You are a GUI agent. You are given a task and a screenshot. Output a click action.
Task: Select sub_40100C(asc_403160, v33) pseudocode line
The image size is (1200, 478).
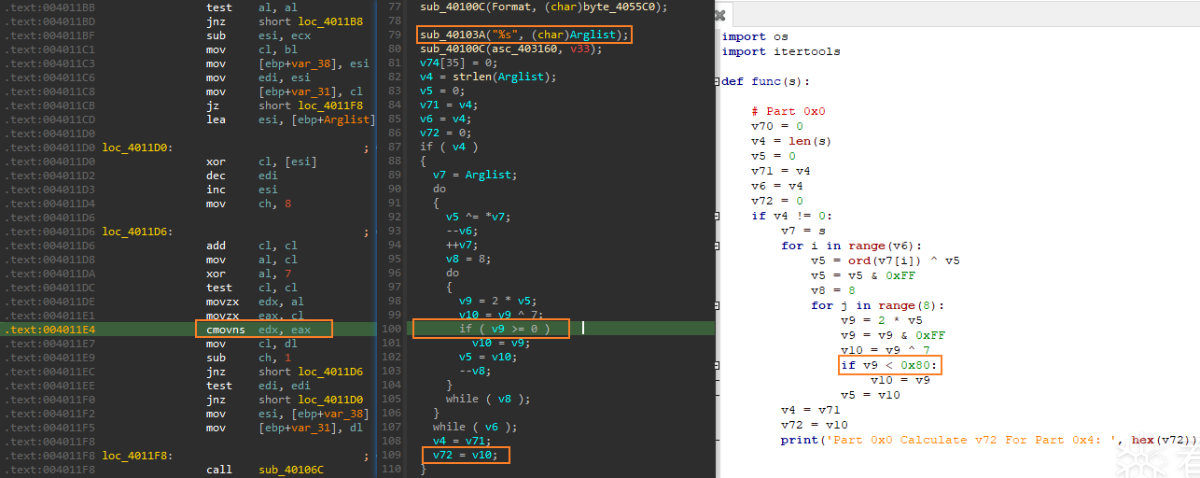511,48
